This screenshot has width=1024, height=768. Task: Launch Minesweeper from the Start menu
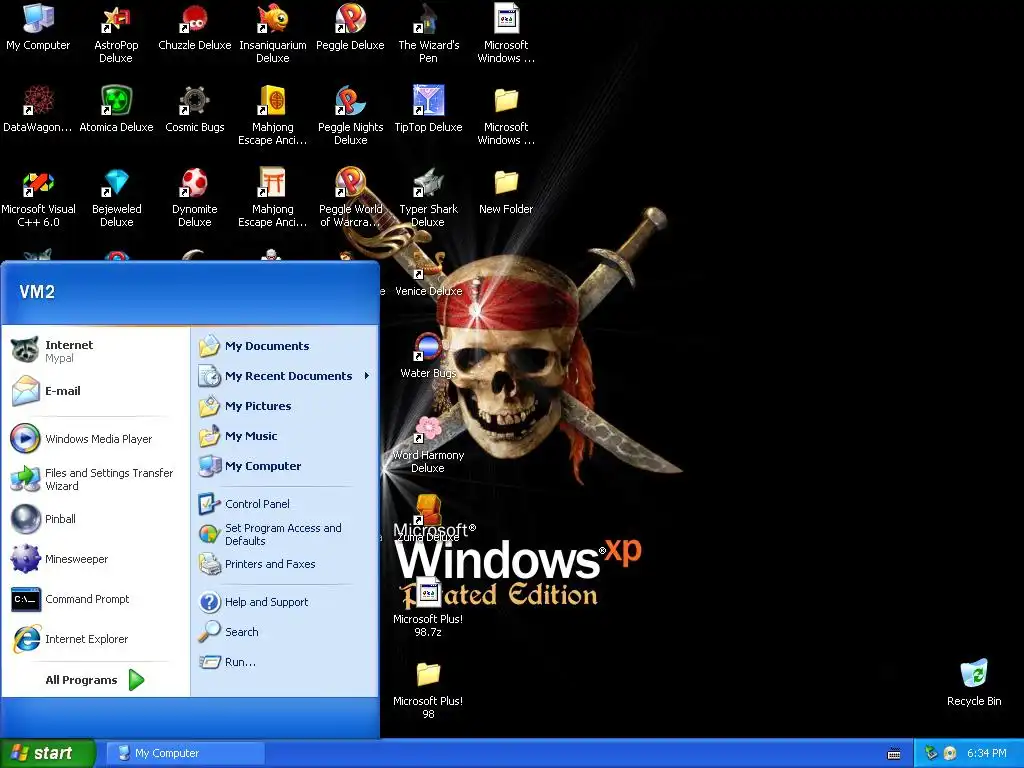[x=95, y=559]
